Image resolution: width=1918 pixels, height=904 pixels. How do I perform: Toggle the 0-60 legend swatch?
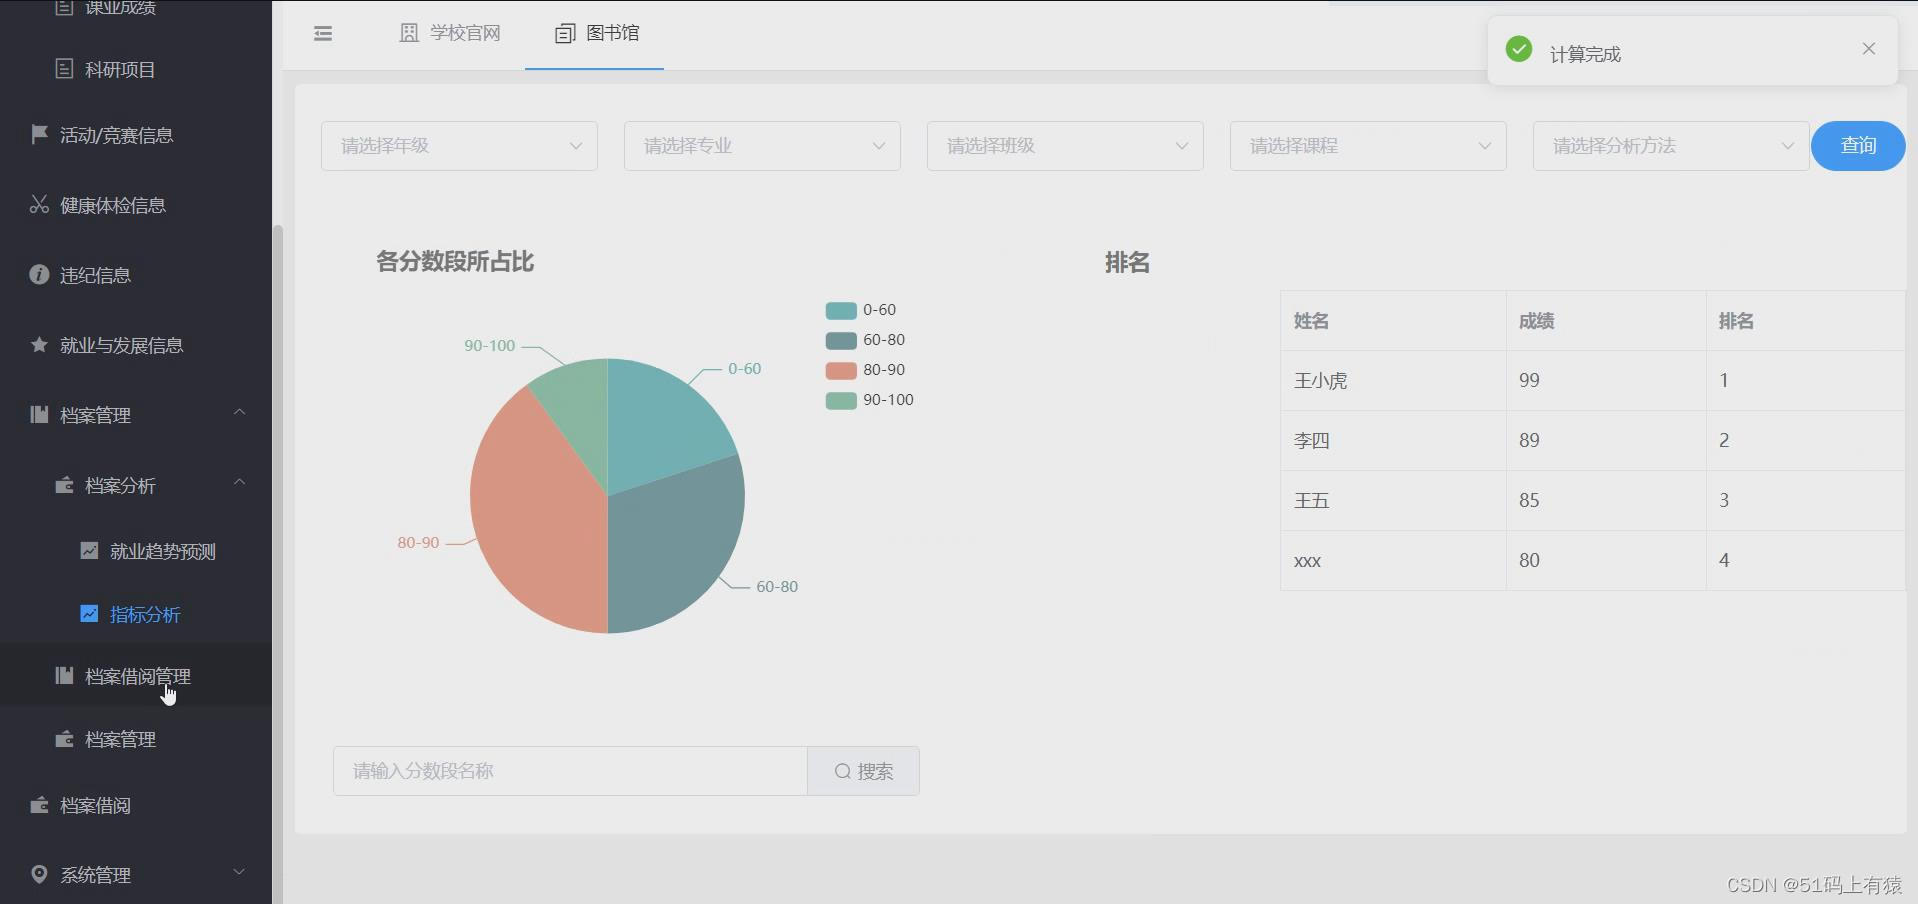pyautogui.click(x=841, y=311)
